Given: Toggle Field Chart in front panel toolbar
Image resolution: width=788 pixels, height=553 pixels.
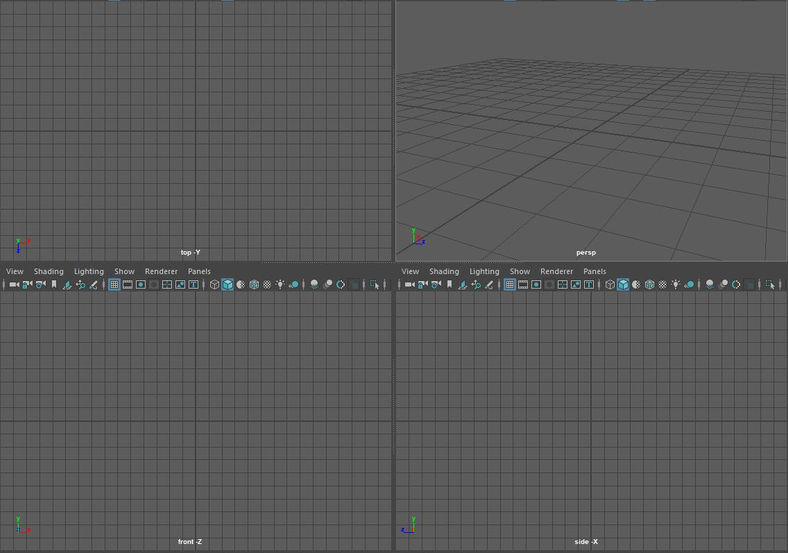Looking at the screenshot, I should coord(167,285).
